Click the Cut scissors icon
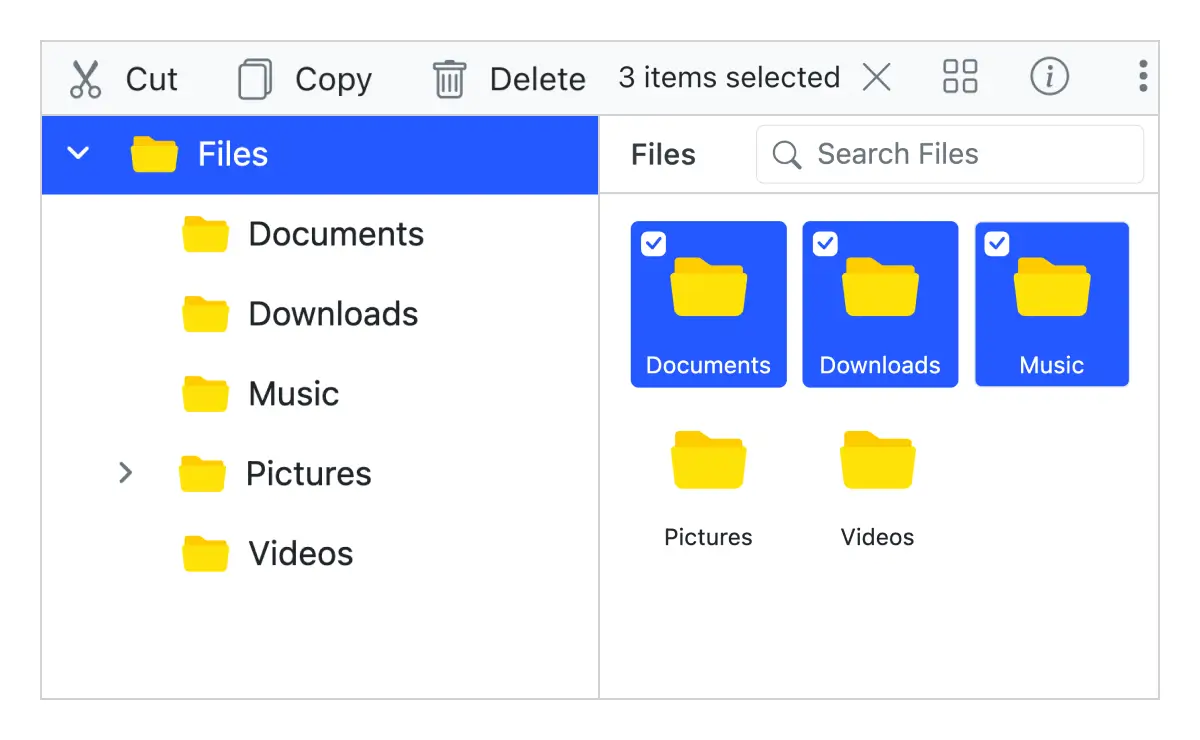This screenshot has height=740, width=1200. (84, 77)
